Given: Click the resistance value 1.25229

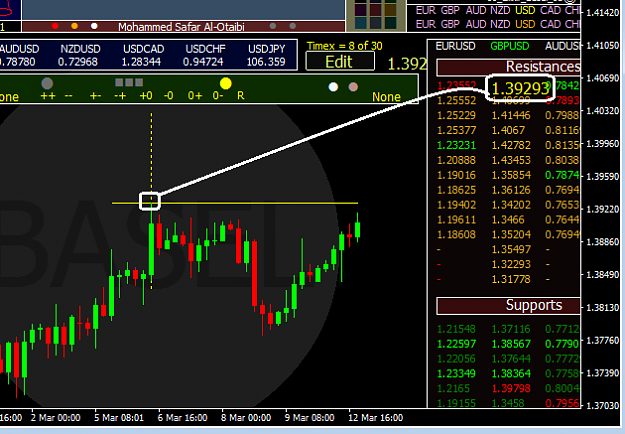Looking at the screenshot, I should (x=456, y=116).
